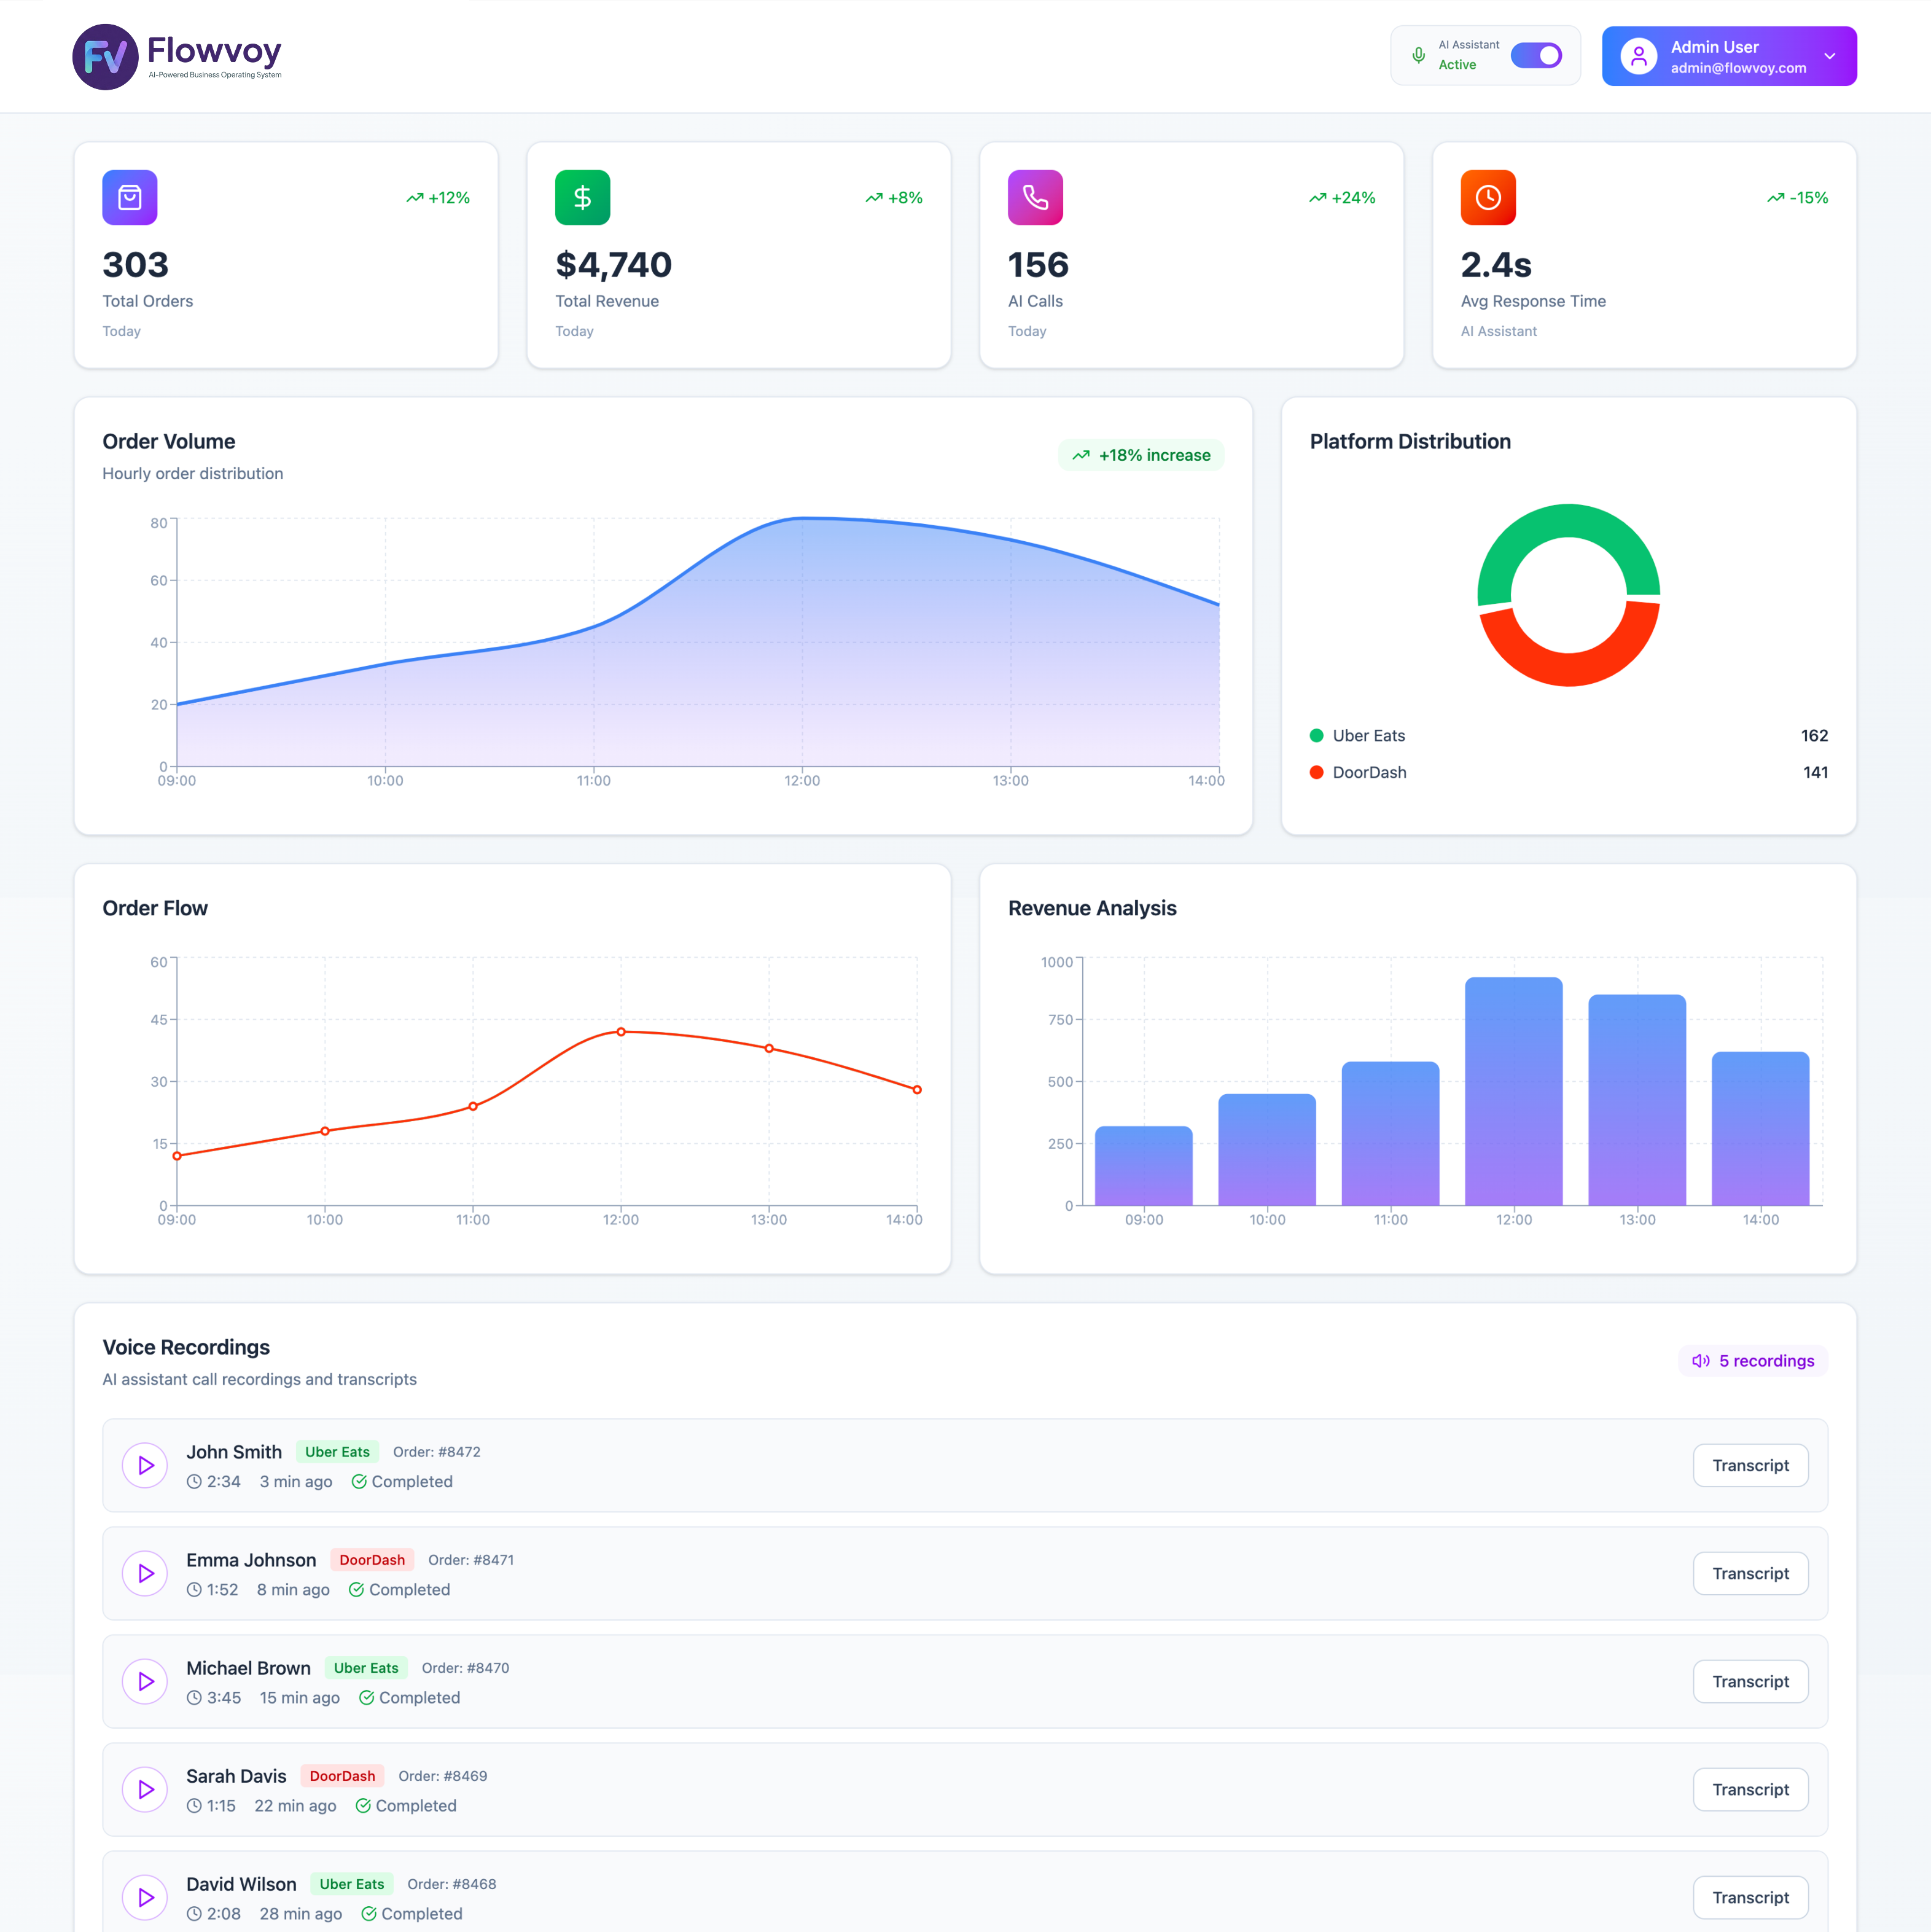Play David Wilson's voice recording
This screenshot has height=1932, width=1931.
pyautogui.click(x=145, y=1898)
